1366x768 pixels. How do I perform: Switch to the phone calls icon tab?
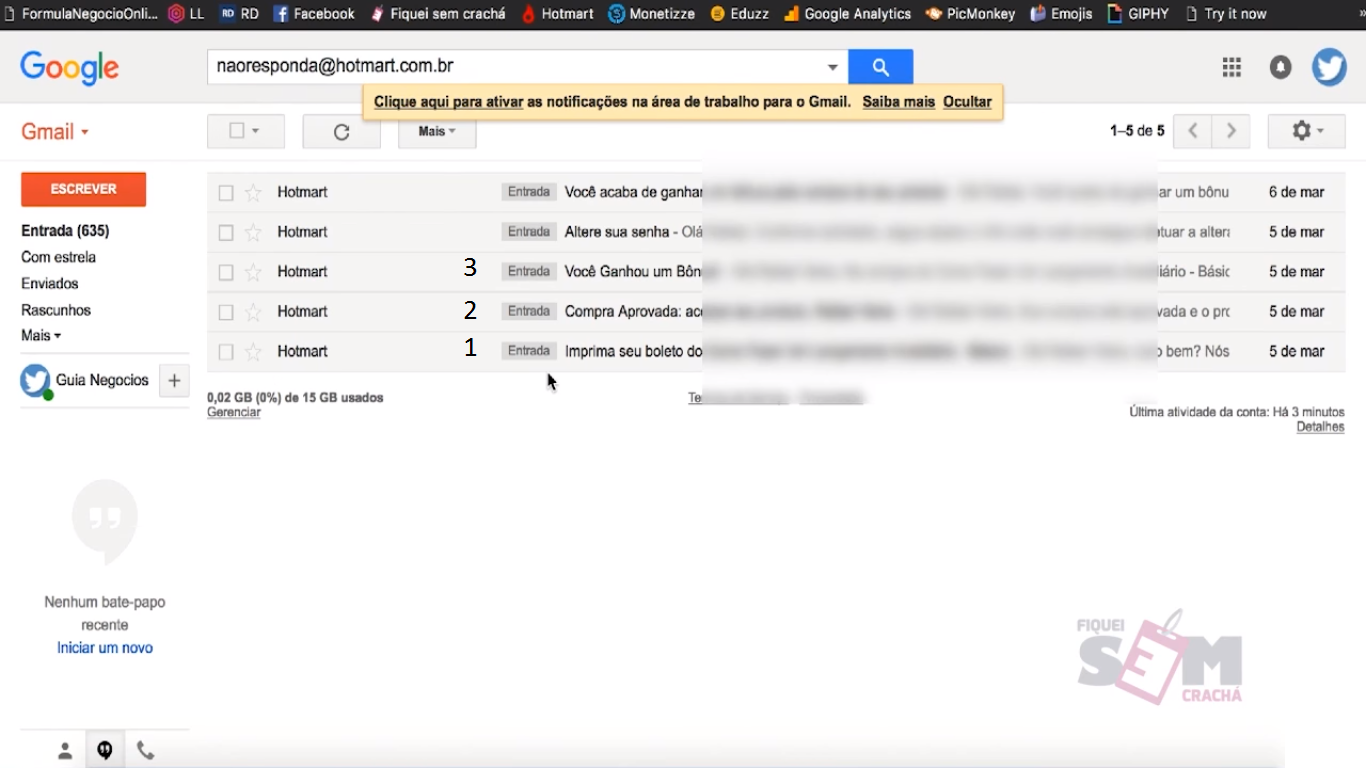coord(145,751)
